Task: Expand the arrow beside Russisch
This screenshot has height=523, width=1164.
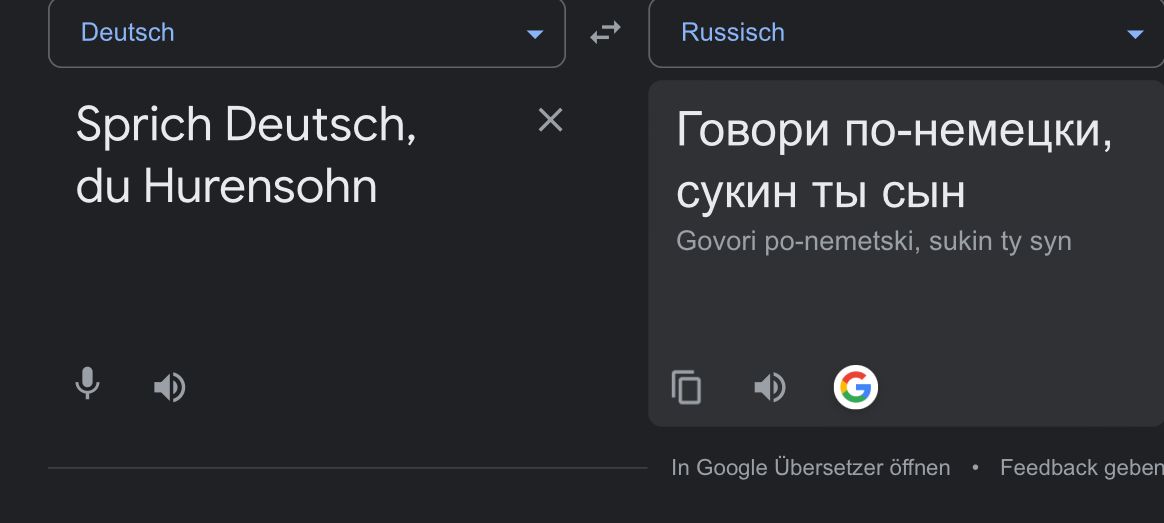Action: click(1135, 34)
